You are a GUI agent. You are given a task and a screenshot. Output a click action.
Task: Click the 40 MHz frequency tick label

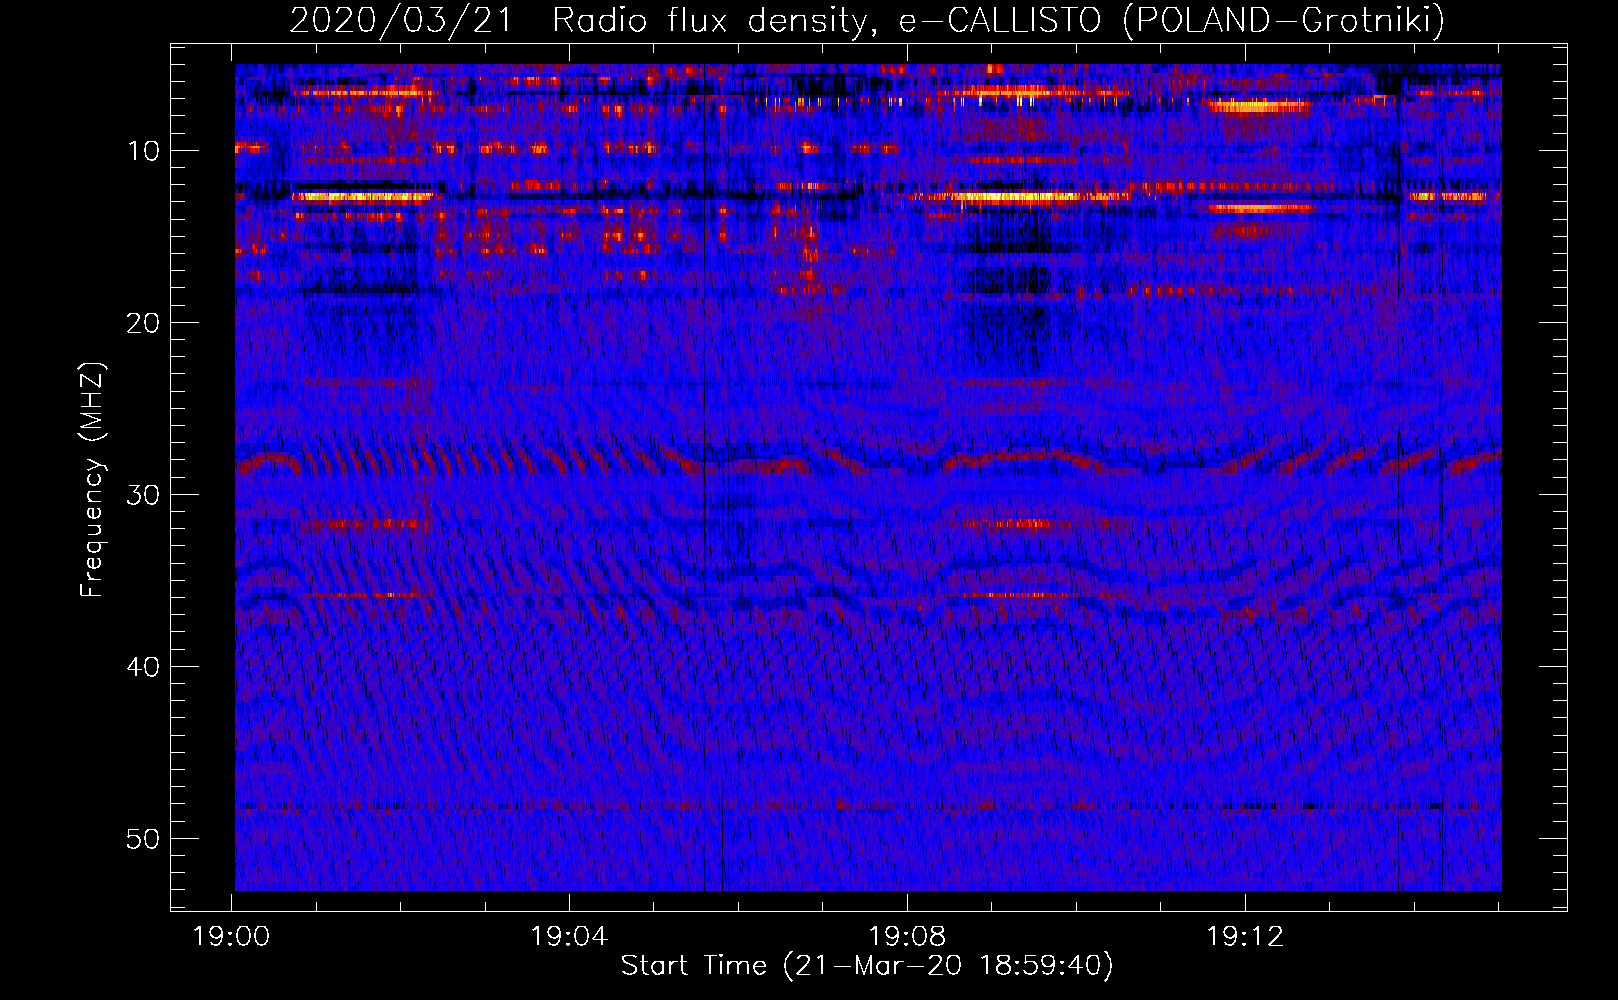[144, 667]
